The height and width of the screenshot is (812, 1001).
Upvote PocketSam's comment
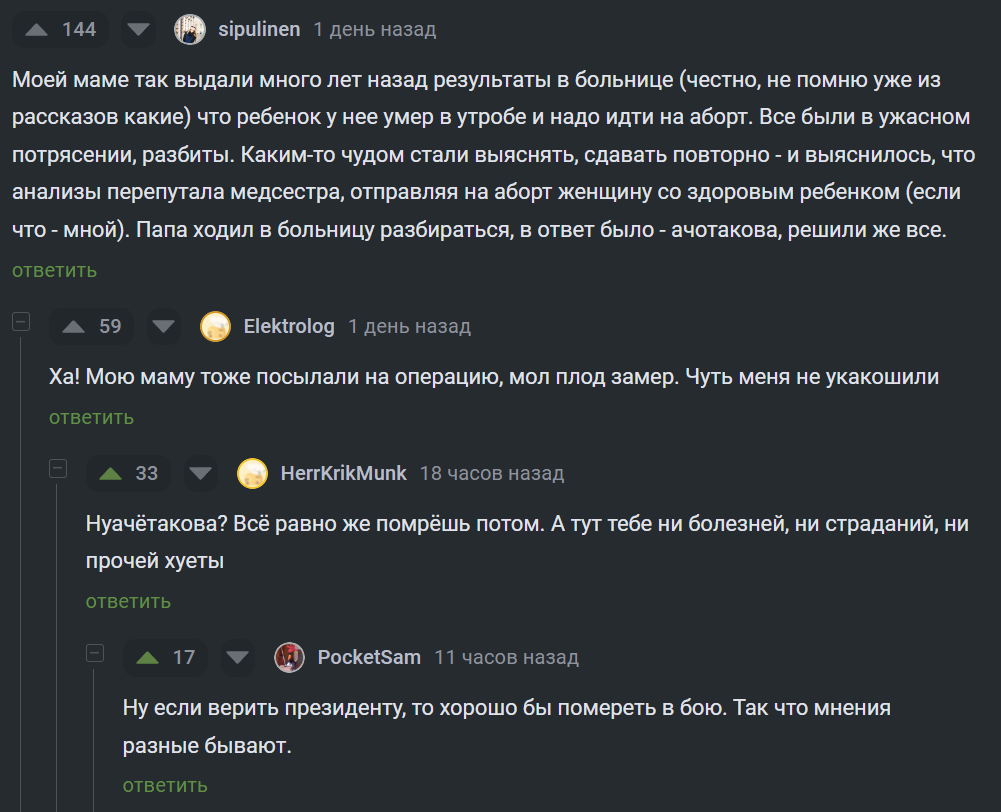[x=147, y=657]
